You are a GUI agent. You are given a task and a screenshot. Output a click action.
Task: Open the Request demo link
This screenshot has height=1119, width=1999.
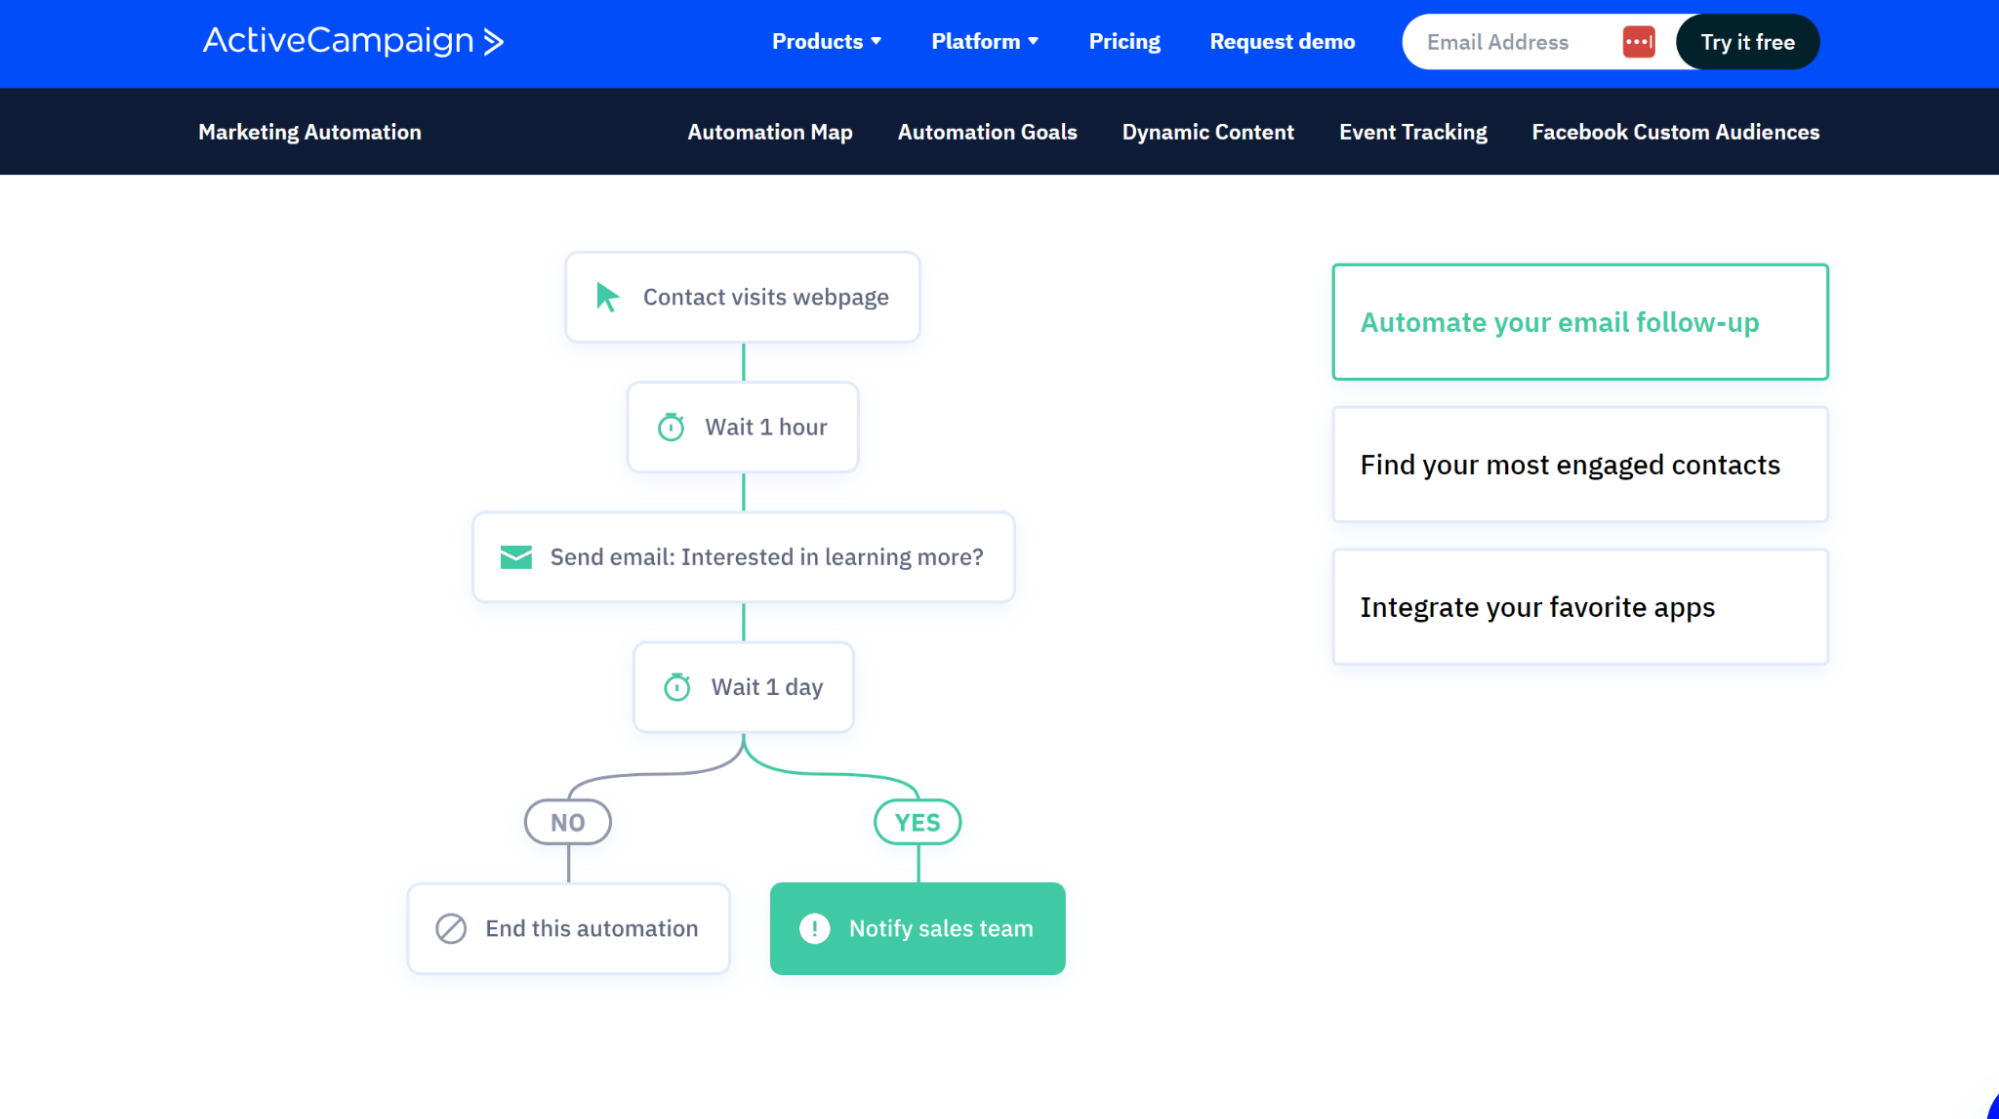[1282, 42]
